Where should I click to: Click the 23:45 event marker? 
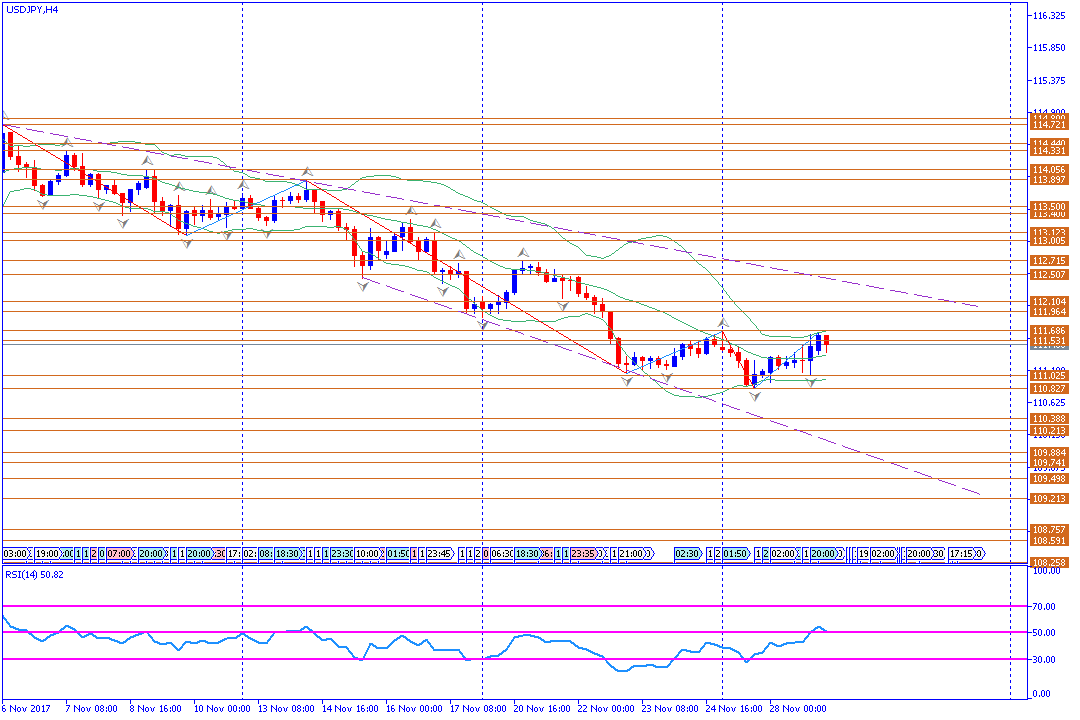pos(439,554)
